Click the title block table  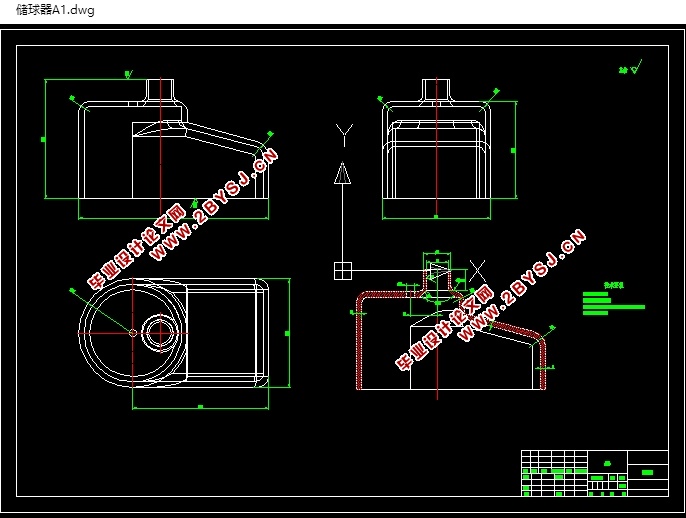click(595, 473)
